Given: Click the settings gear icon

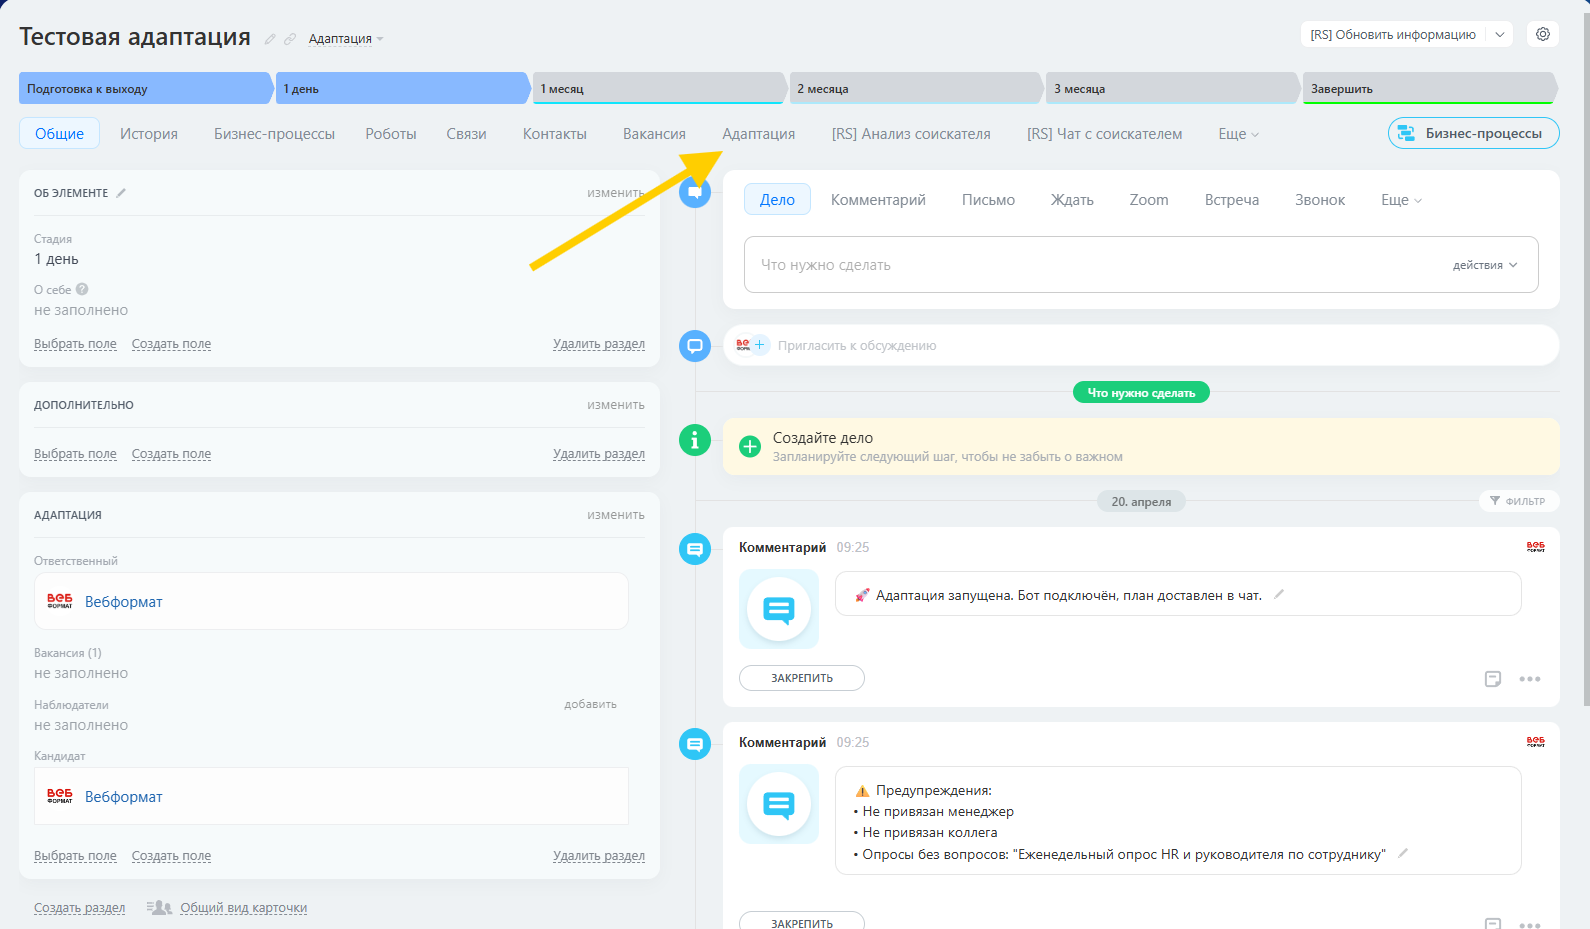Looking at the screenshot, I should [1543, 34].
